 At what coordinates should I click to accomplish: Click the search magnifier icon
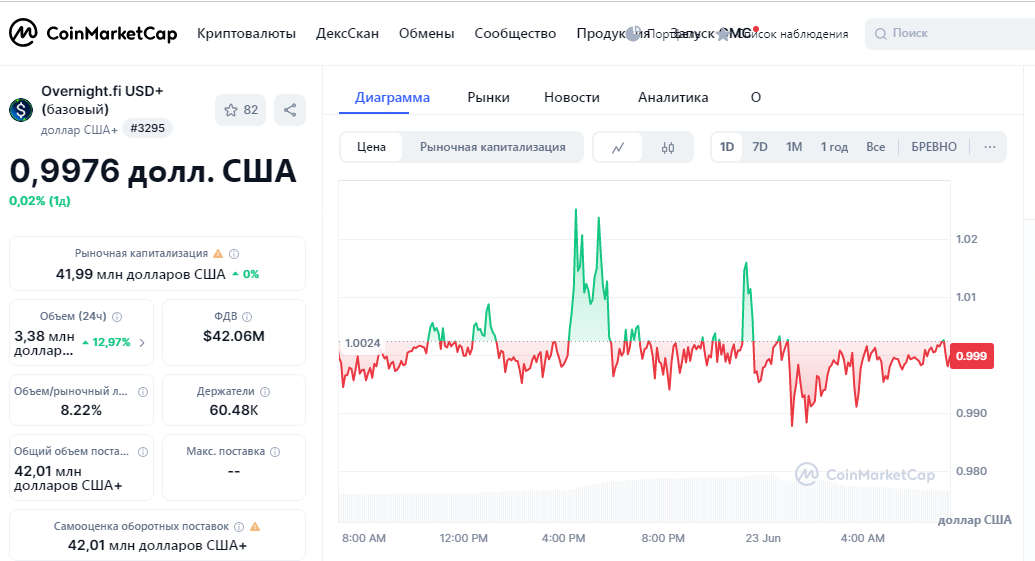(x=881, y=34)
